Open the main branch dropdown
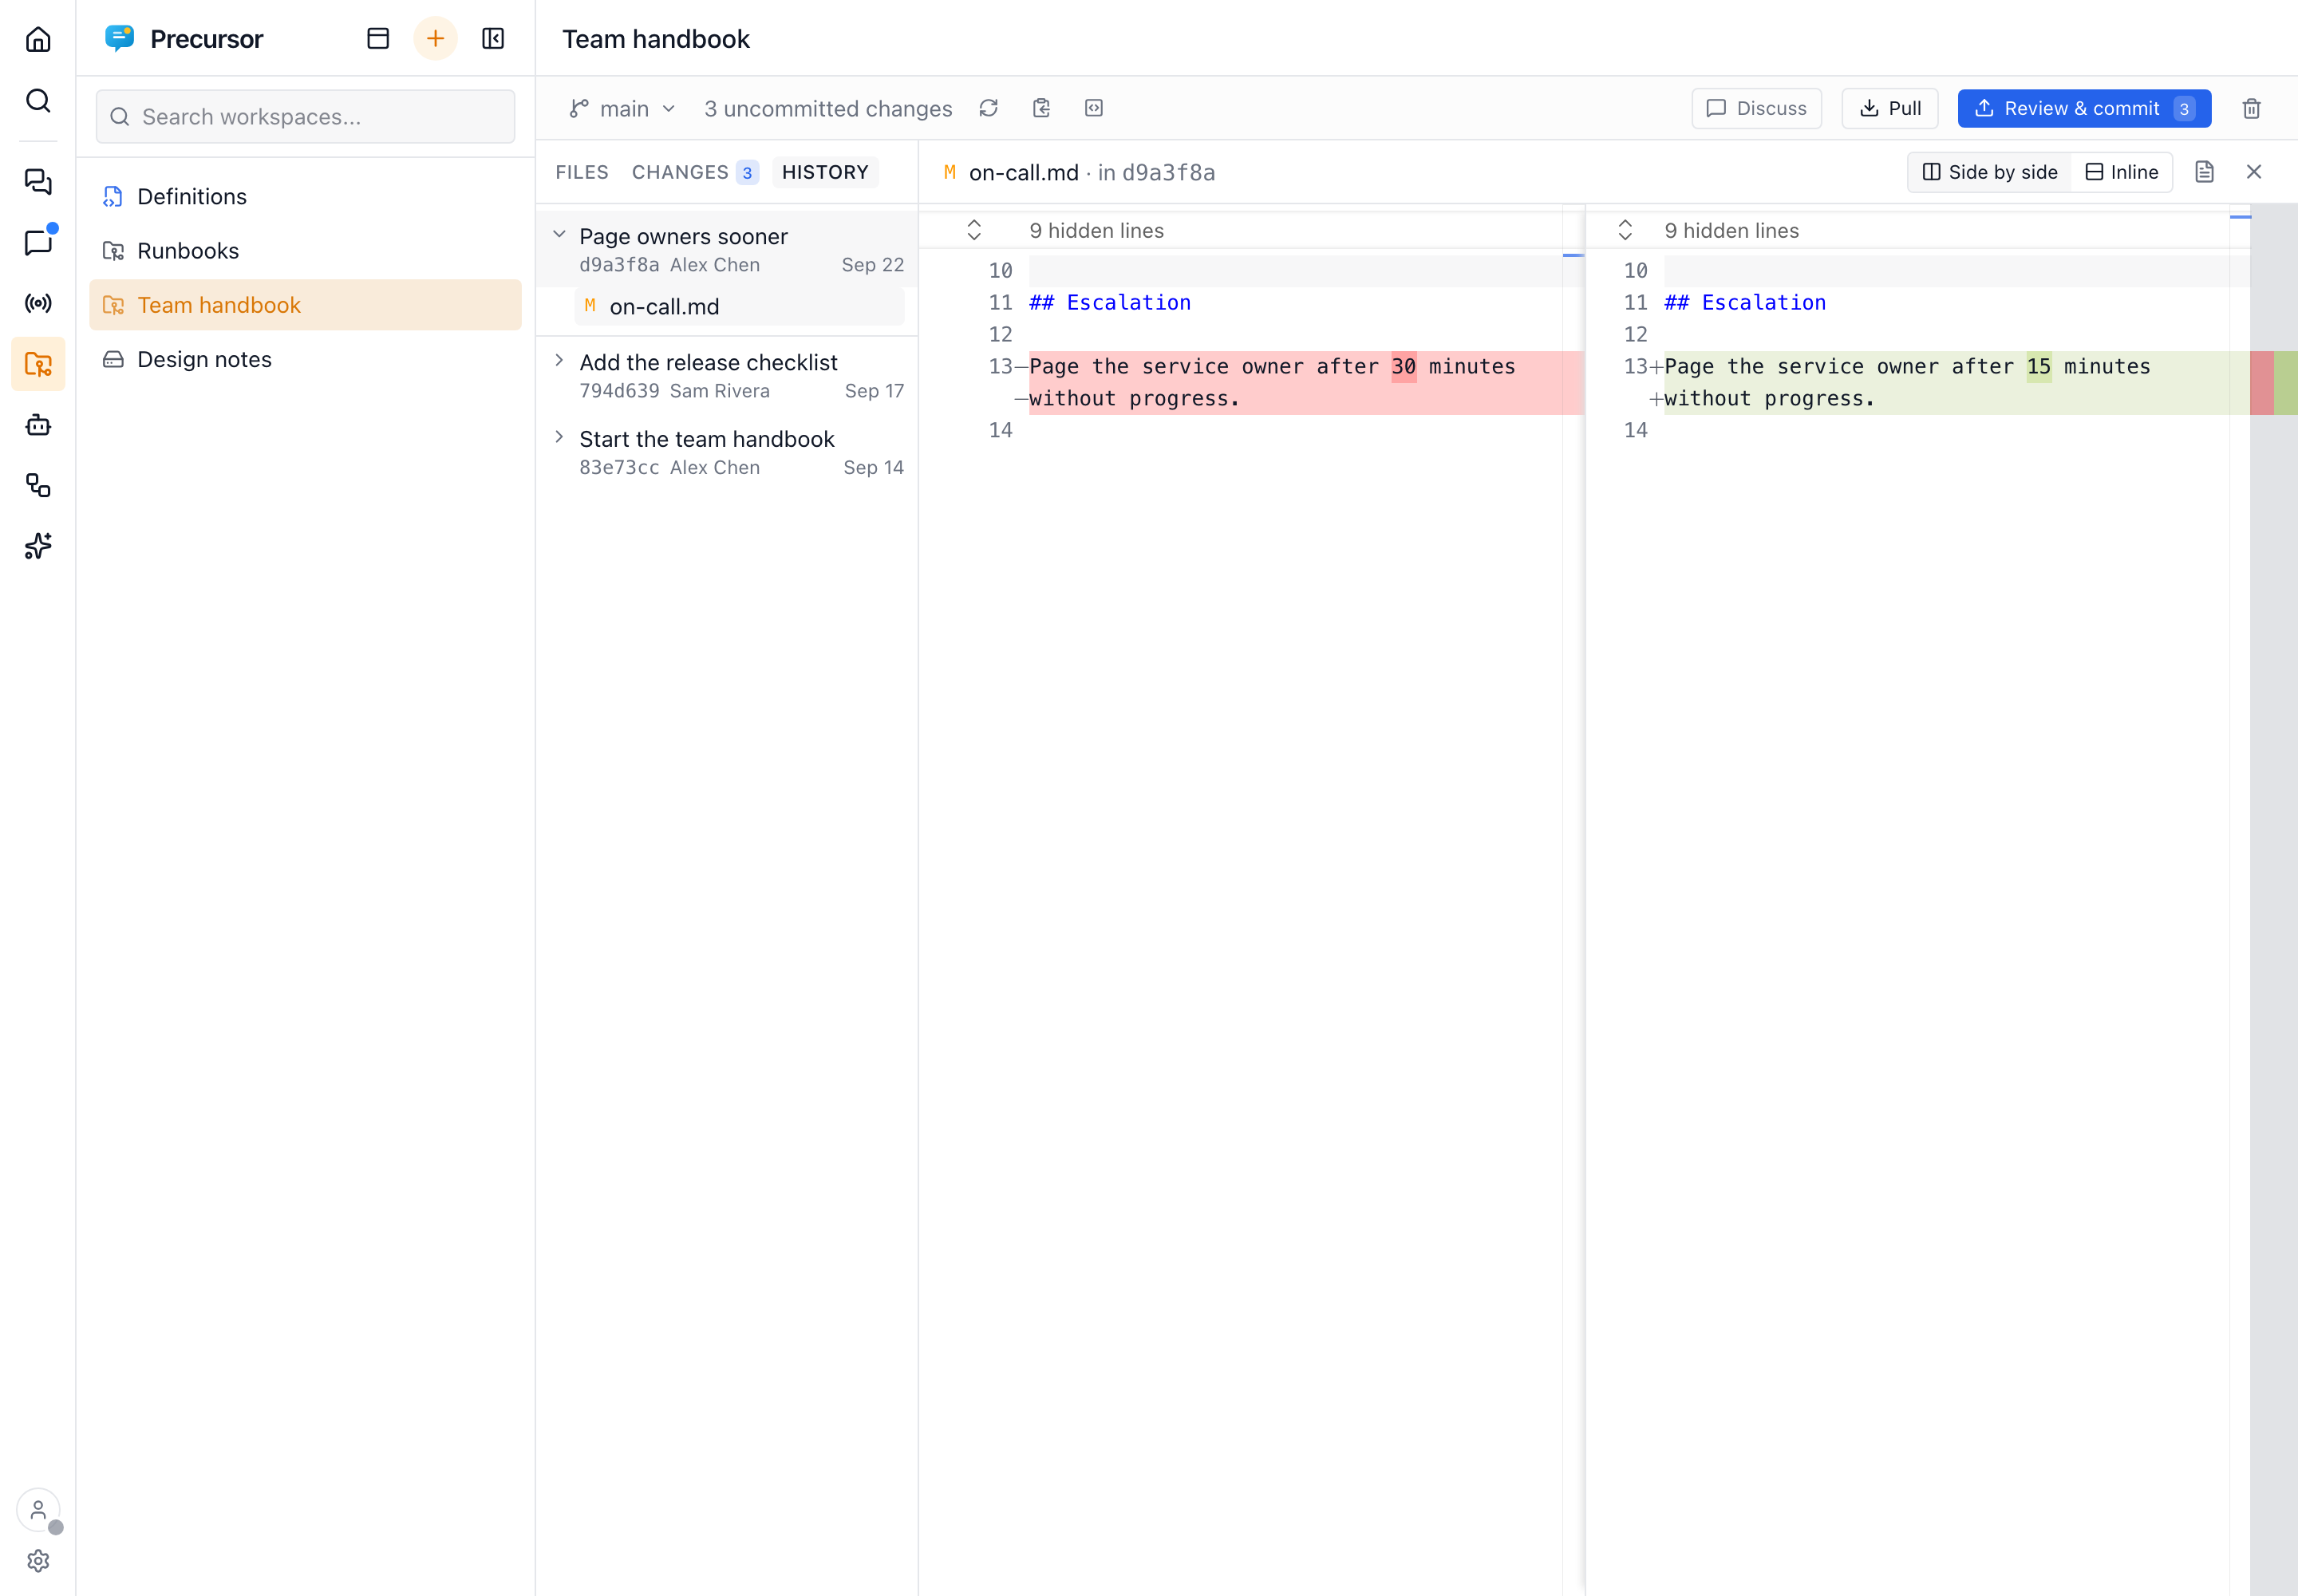This screenshot has width=2298, height=1596. (622, 108)
